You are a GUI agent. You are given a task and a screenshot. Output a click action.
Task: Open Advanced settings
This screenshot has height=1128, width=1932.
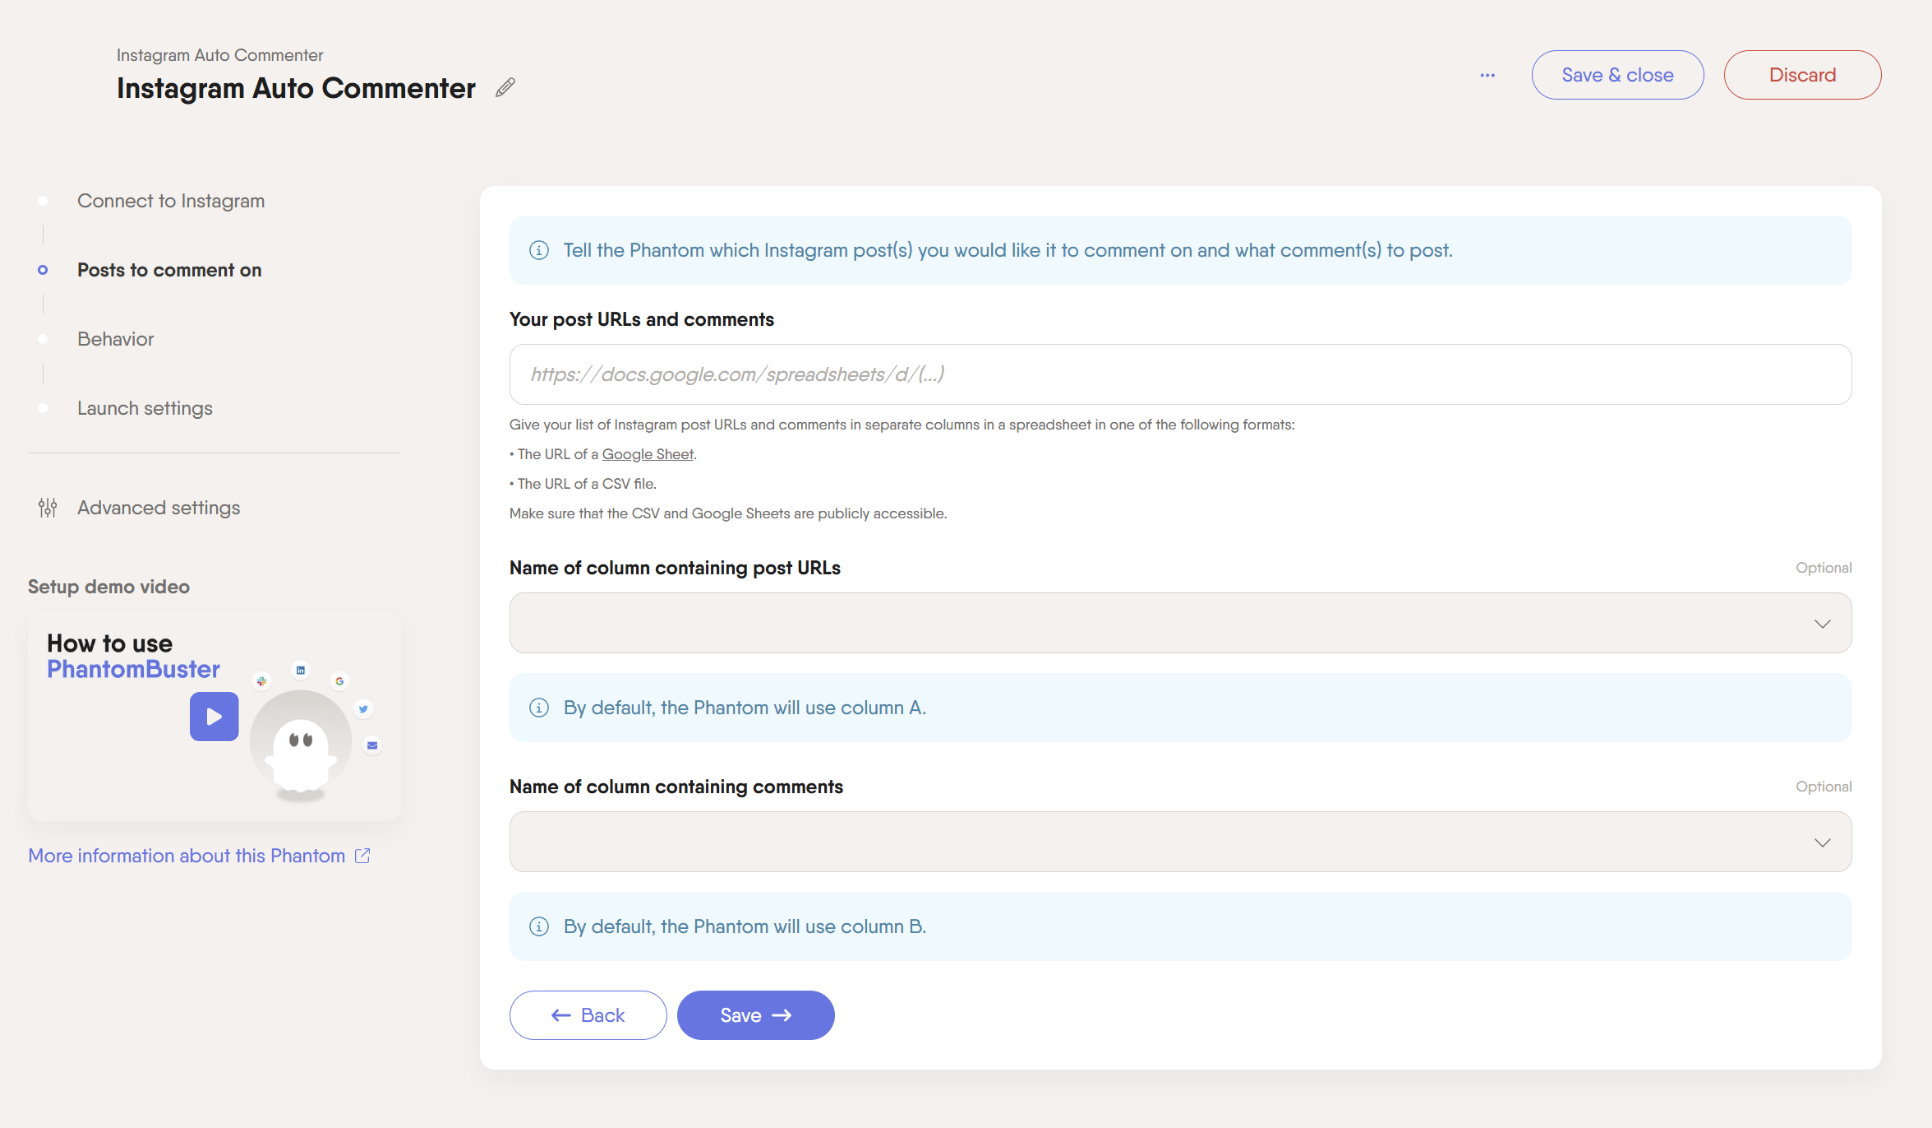[159, 508]
